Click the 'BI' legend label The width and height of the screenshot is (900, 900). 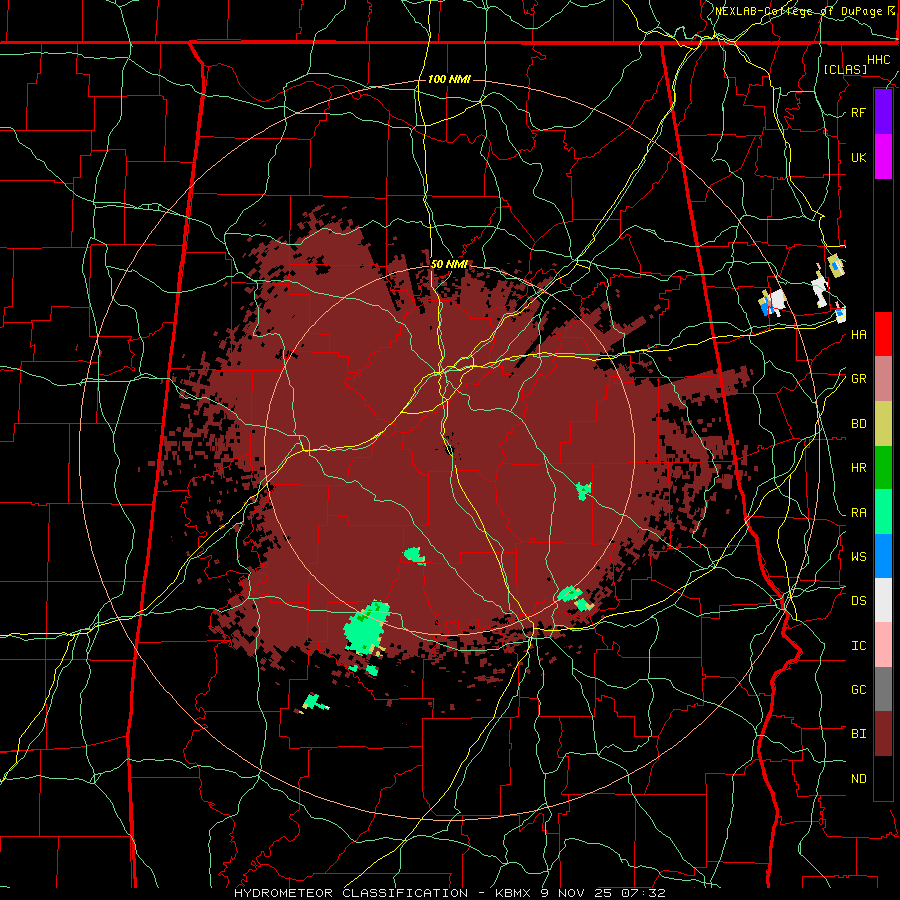(858, 734)
